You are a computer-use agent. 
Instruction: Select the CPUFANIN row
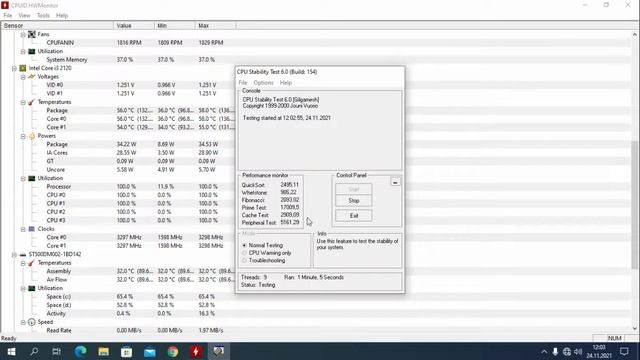click(316, 43)
